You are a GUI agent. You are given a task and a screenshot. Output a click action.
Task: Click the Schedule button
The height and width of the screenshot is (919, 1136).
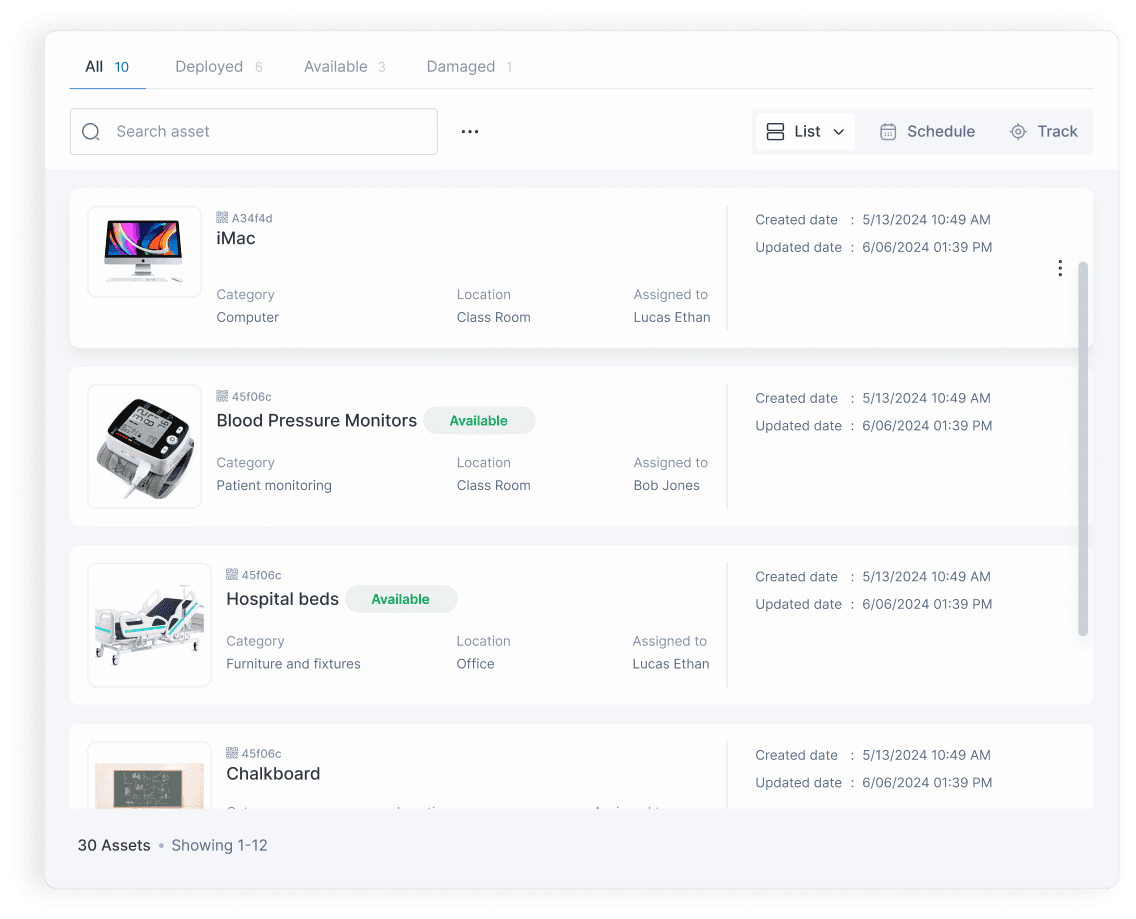coord(927,131)
